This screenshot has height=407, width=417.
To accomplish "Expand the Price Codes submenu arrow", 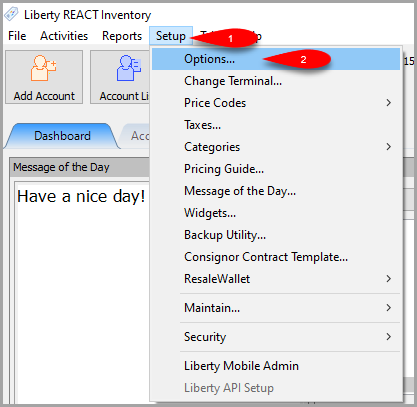I will coord(388,103).
